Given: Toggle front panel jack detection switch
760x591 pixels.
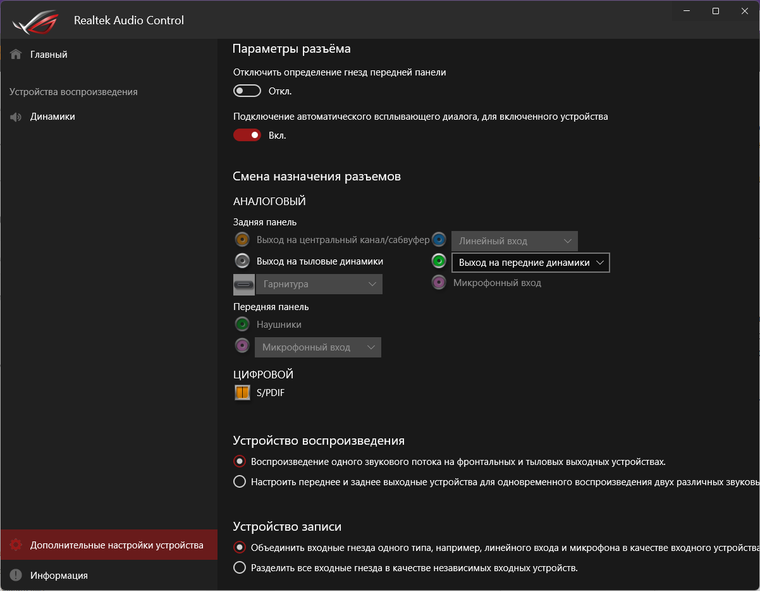Looking at the screenshot, I should pos(247,91).
